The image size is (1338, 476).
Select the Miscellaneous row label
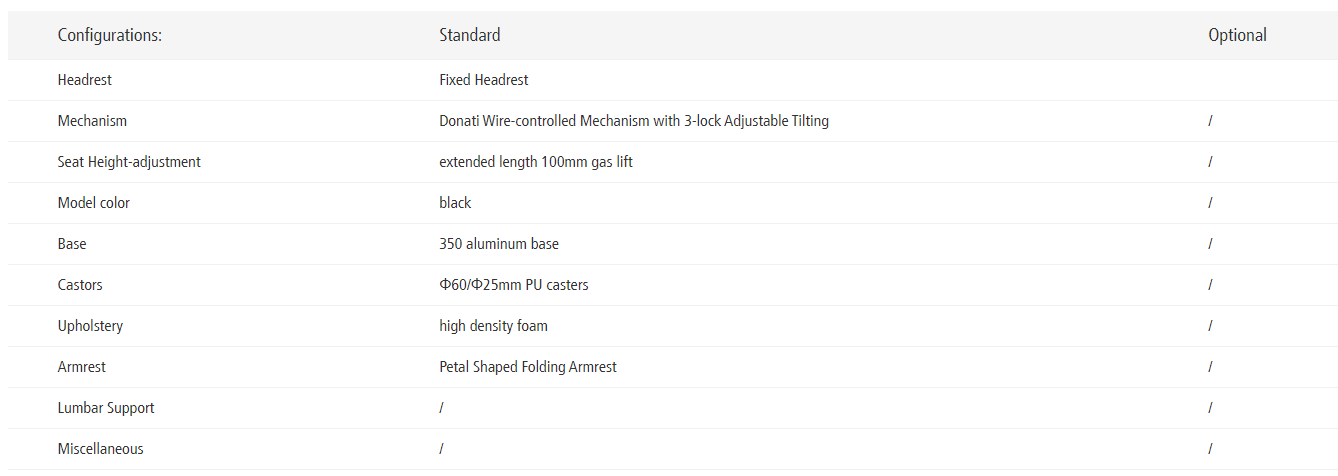click(101, 449)
